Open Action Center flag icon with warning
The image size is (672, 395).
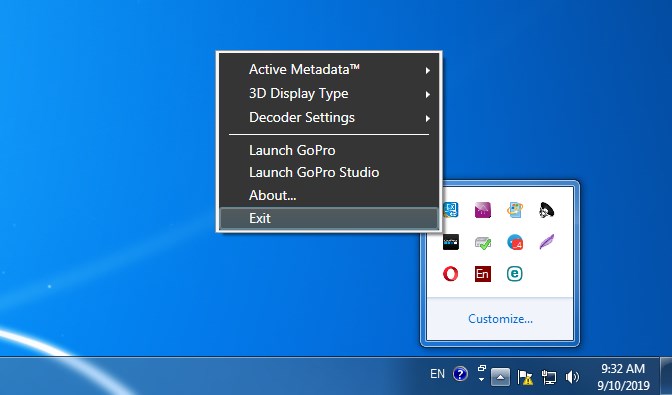pyautogui.click(x=525, y=377)
